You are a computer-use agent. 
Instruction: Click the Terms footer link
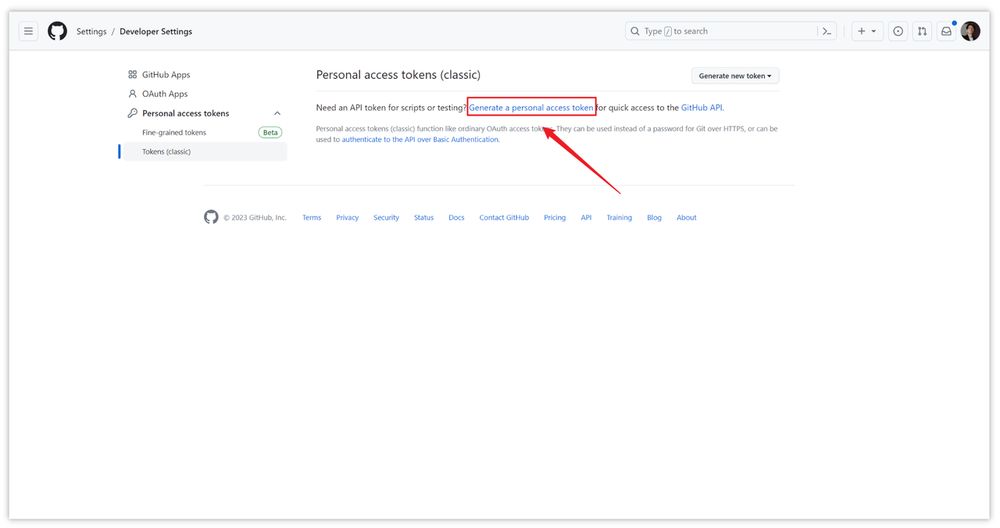(x=311, y=217)
